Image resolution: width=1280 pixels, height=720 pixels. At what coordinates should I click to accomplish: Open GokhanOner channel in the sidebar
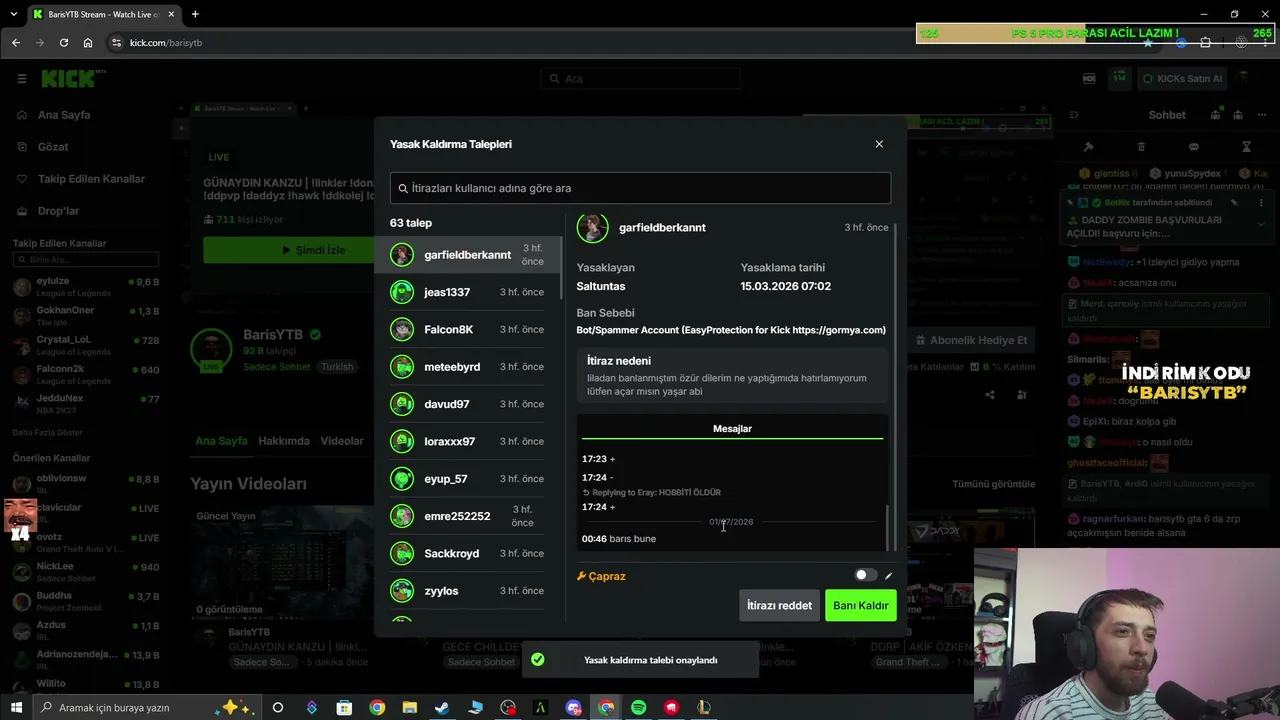coord(86,316)
